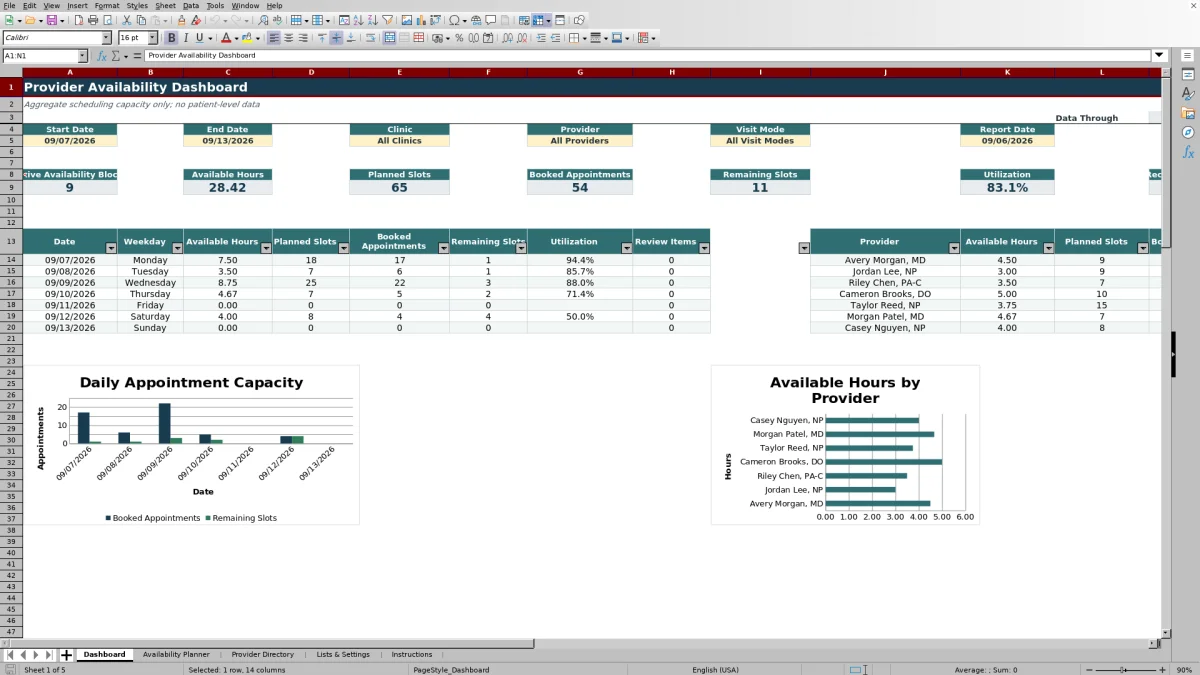Click the Sort Ascending icon
This screenshot has width=1200, height=675.
coord(358,20)
